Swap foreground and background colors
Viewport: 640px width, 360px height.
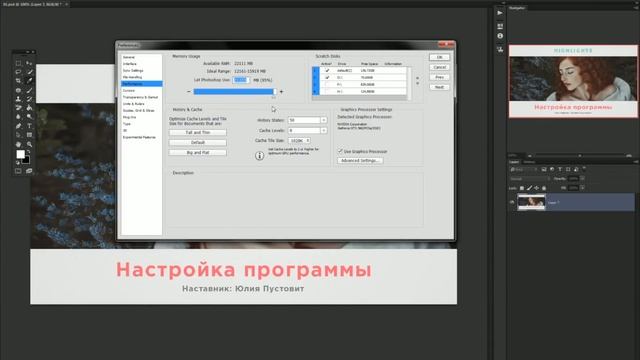click(29, 152)
